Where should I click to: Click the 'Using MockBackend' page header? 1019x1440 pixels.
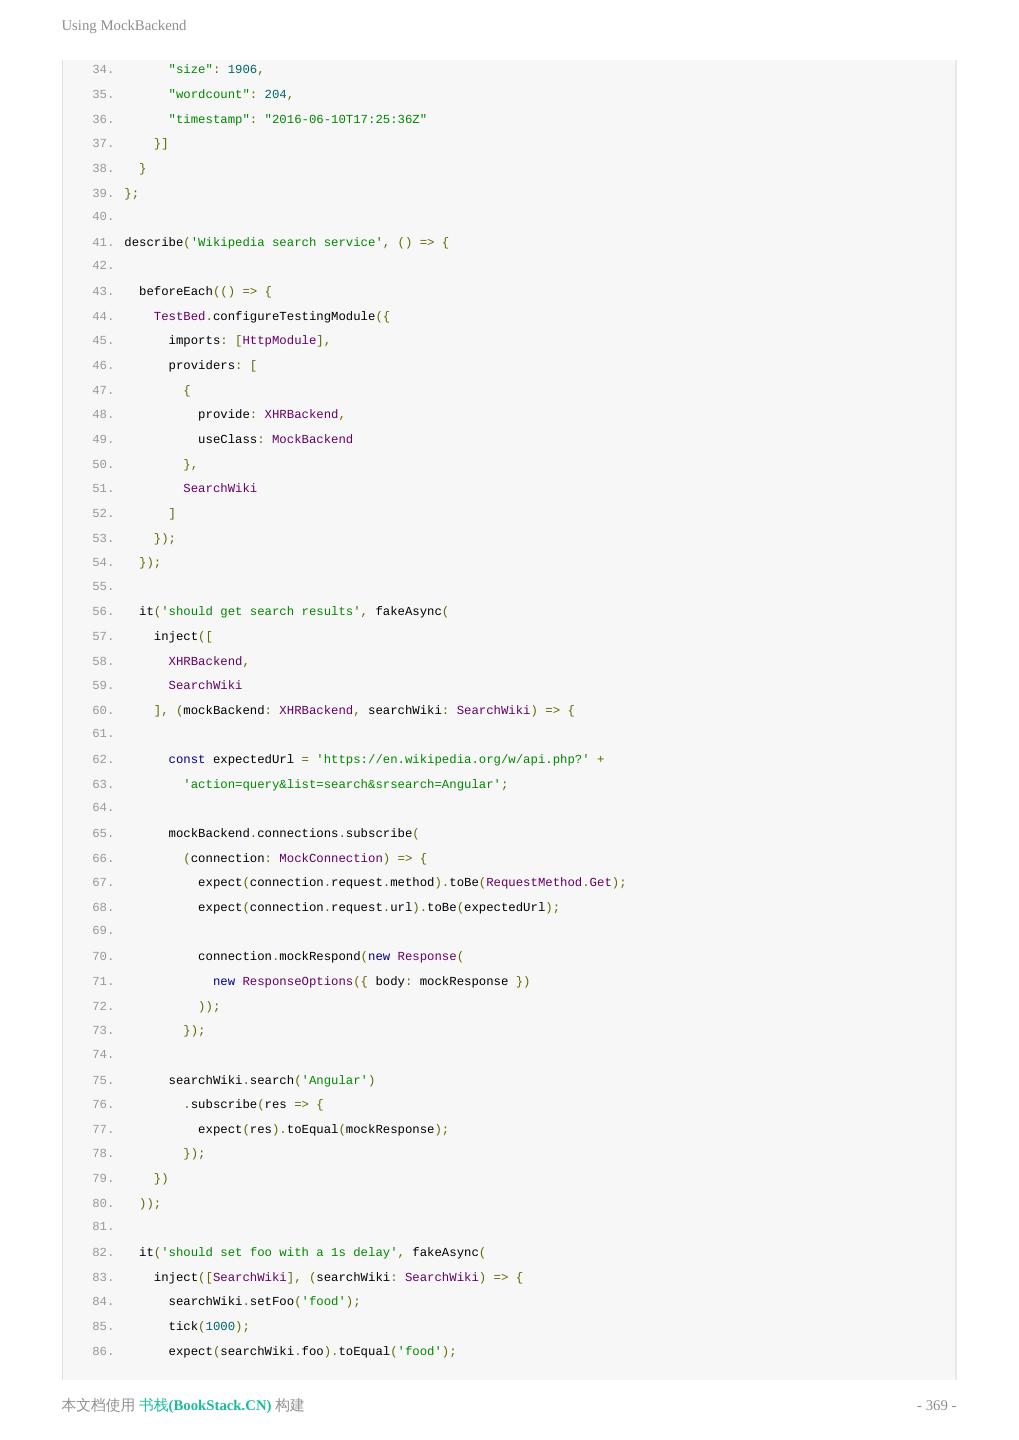point(124,25)
